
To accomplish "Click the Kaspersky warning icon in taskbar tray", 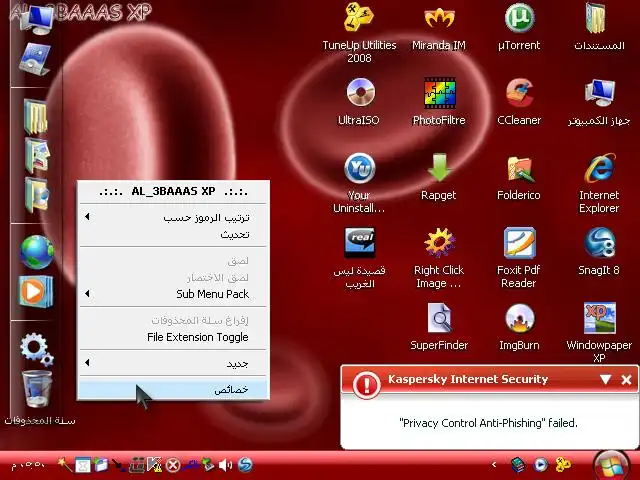I will 154,464.
